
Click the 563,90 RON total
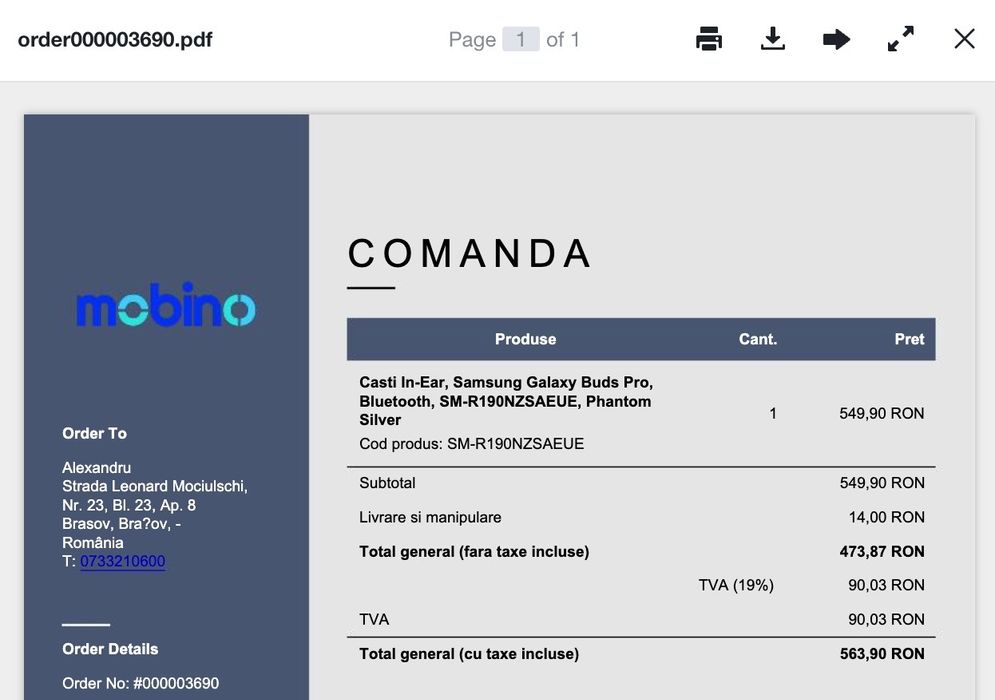click(x=881, y=654)
